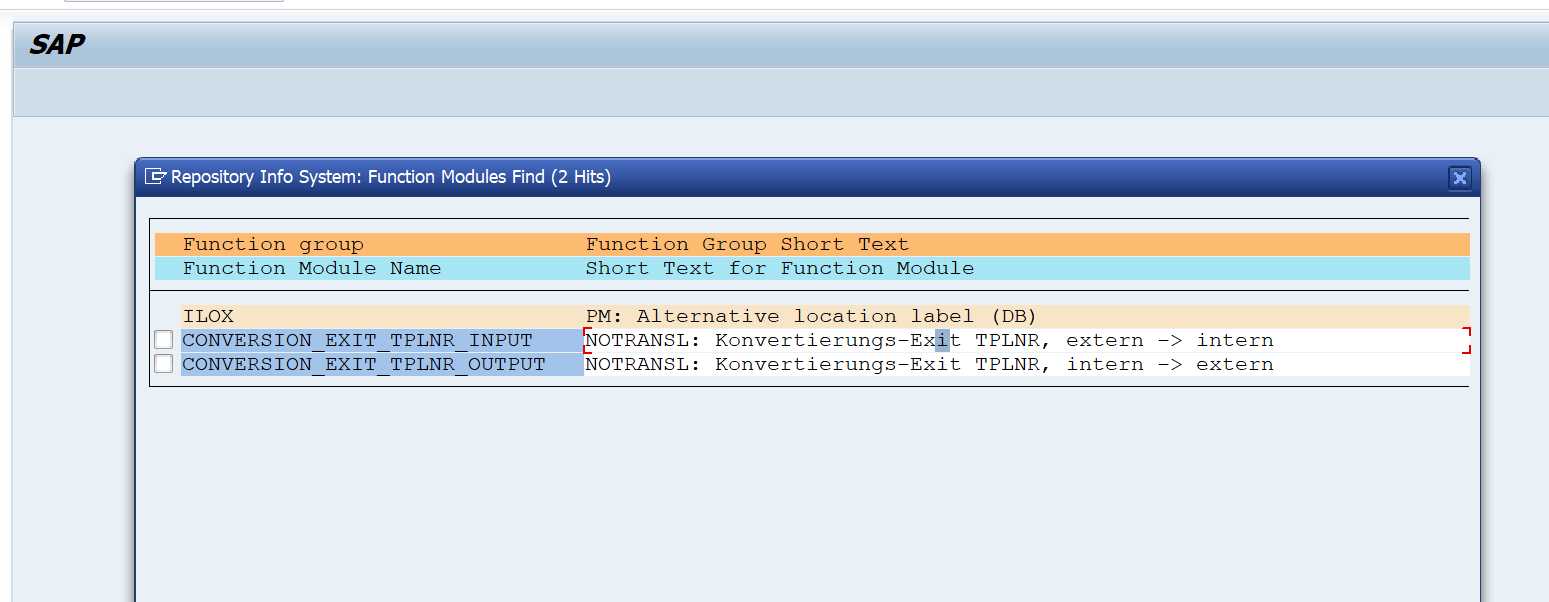Click the red bracket at selected row's right end
Viewport: 1549px width, 602px height.
(1465, 340)
